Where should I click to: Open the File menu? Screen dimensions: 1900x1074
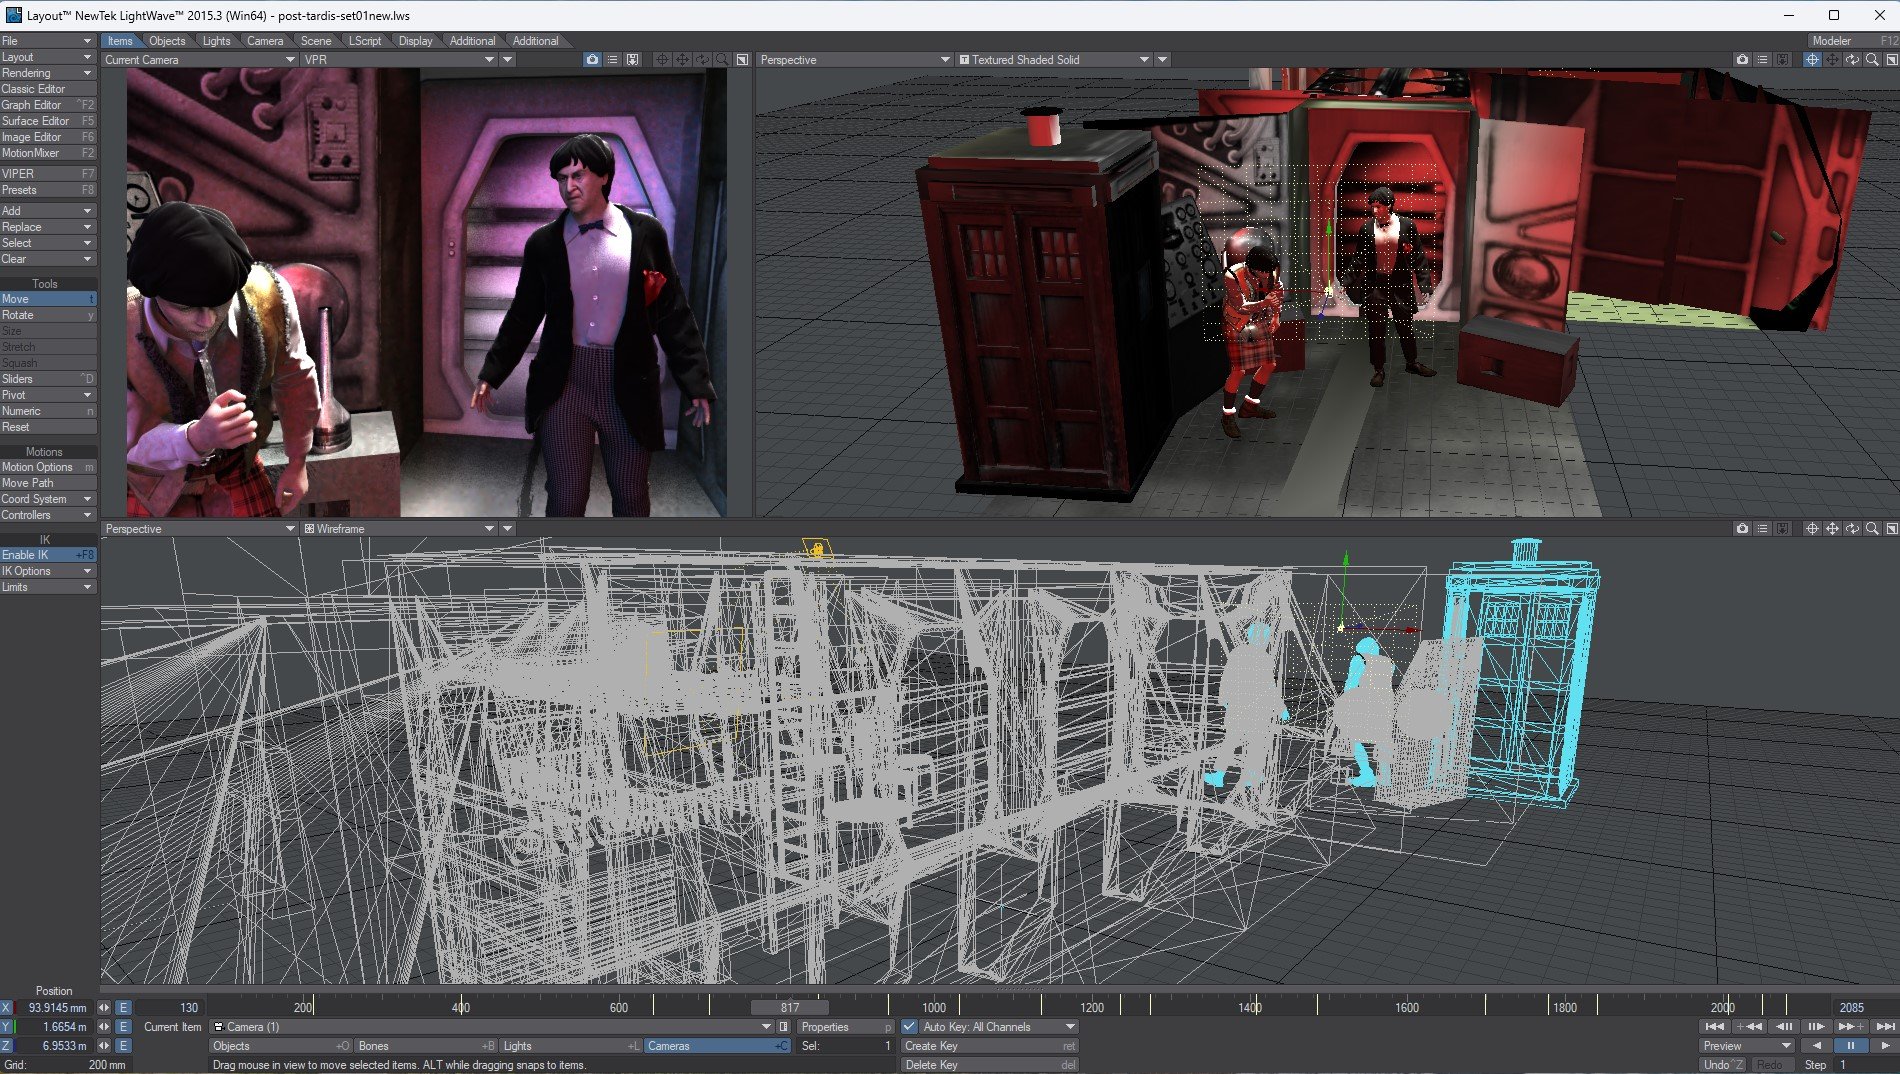pyautogui.click(x=48, y=41)
